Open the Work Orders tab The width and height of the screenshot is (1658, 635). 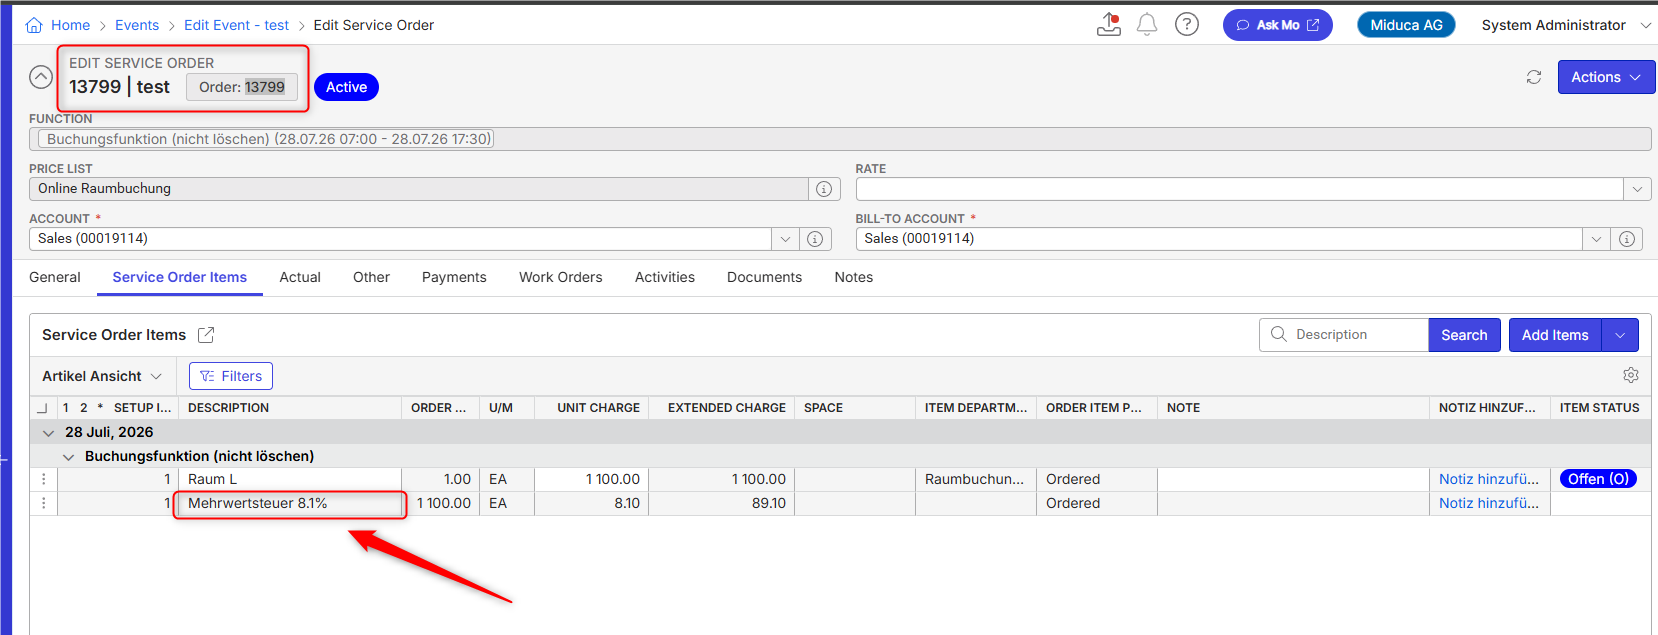[x=561, y=277]
